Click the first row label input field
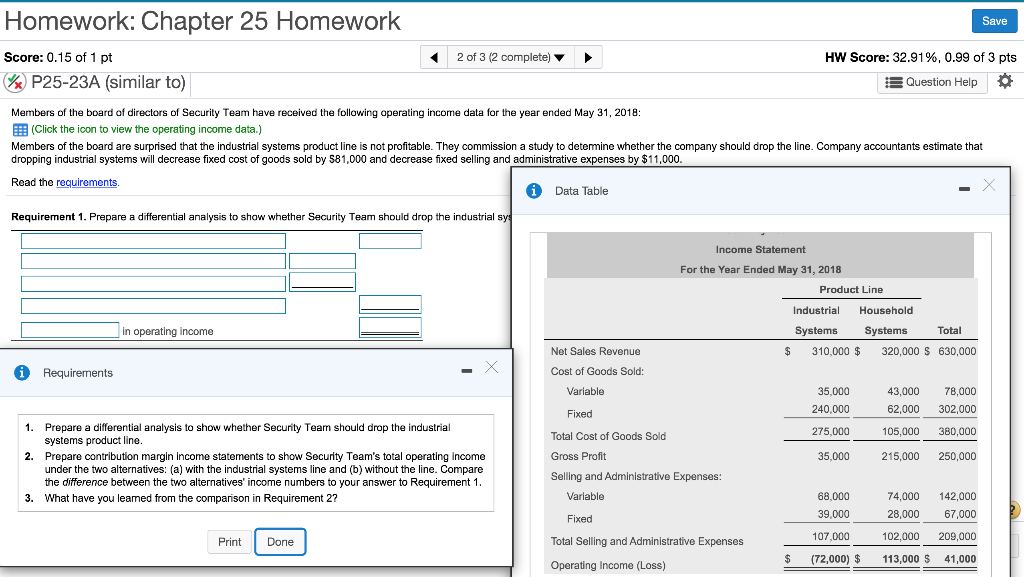The width and height of the screenshot is (1024, 577). pyautogui.click(x=153, y=241)
